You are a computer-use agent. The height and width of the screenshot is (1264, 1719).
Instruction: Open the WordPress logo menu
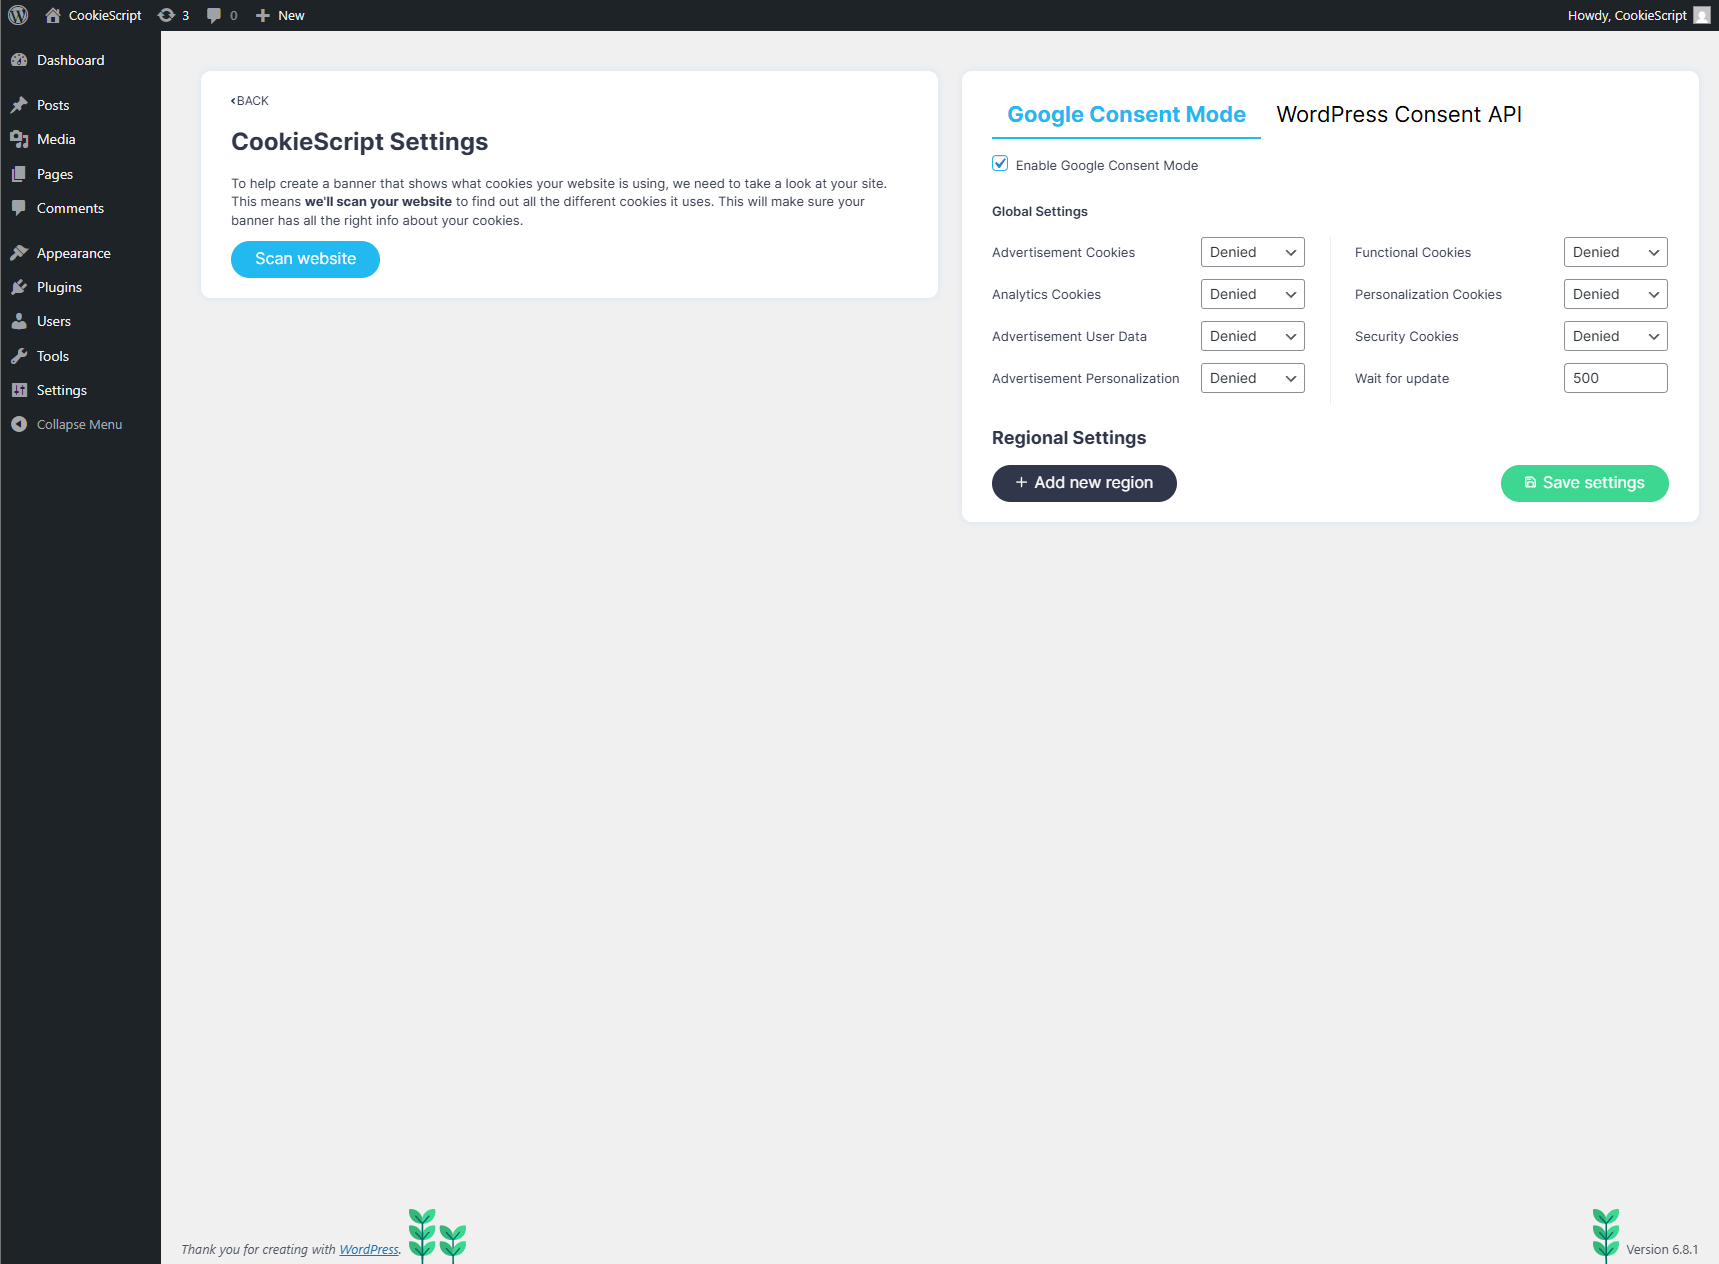(x=18, y=15)
